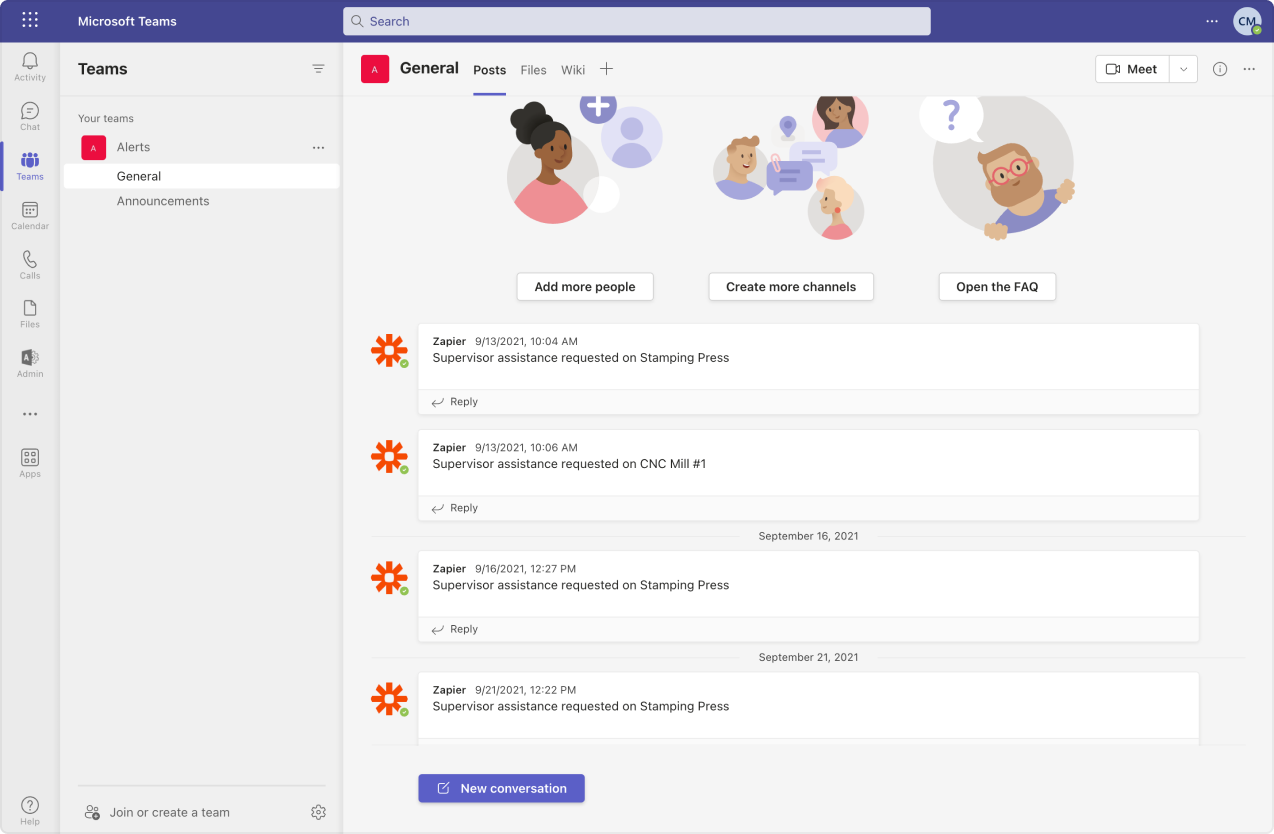Open Chat in the sidebar
Screen dimensions: 1274x834
30,116
